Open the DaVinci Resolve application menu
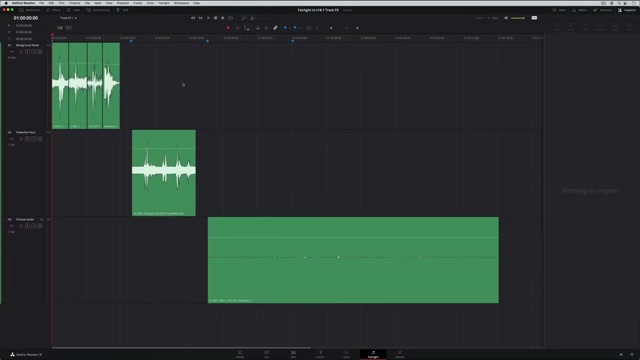This screenshot has height=360, width=640. click(23, 3)
